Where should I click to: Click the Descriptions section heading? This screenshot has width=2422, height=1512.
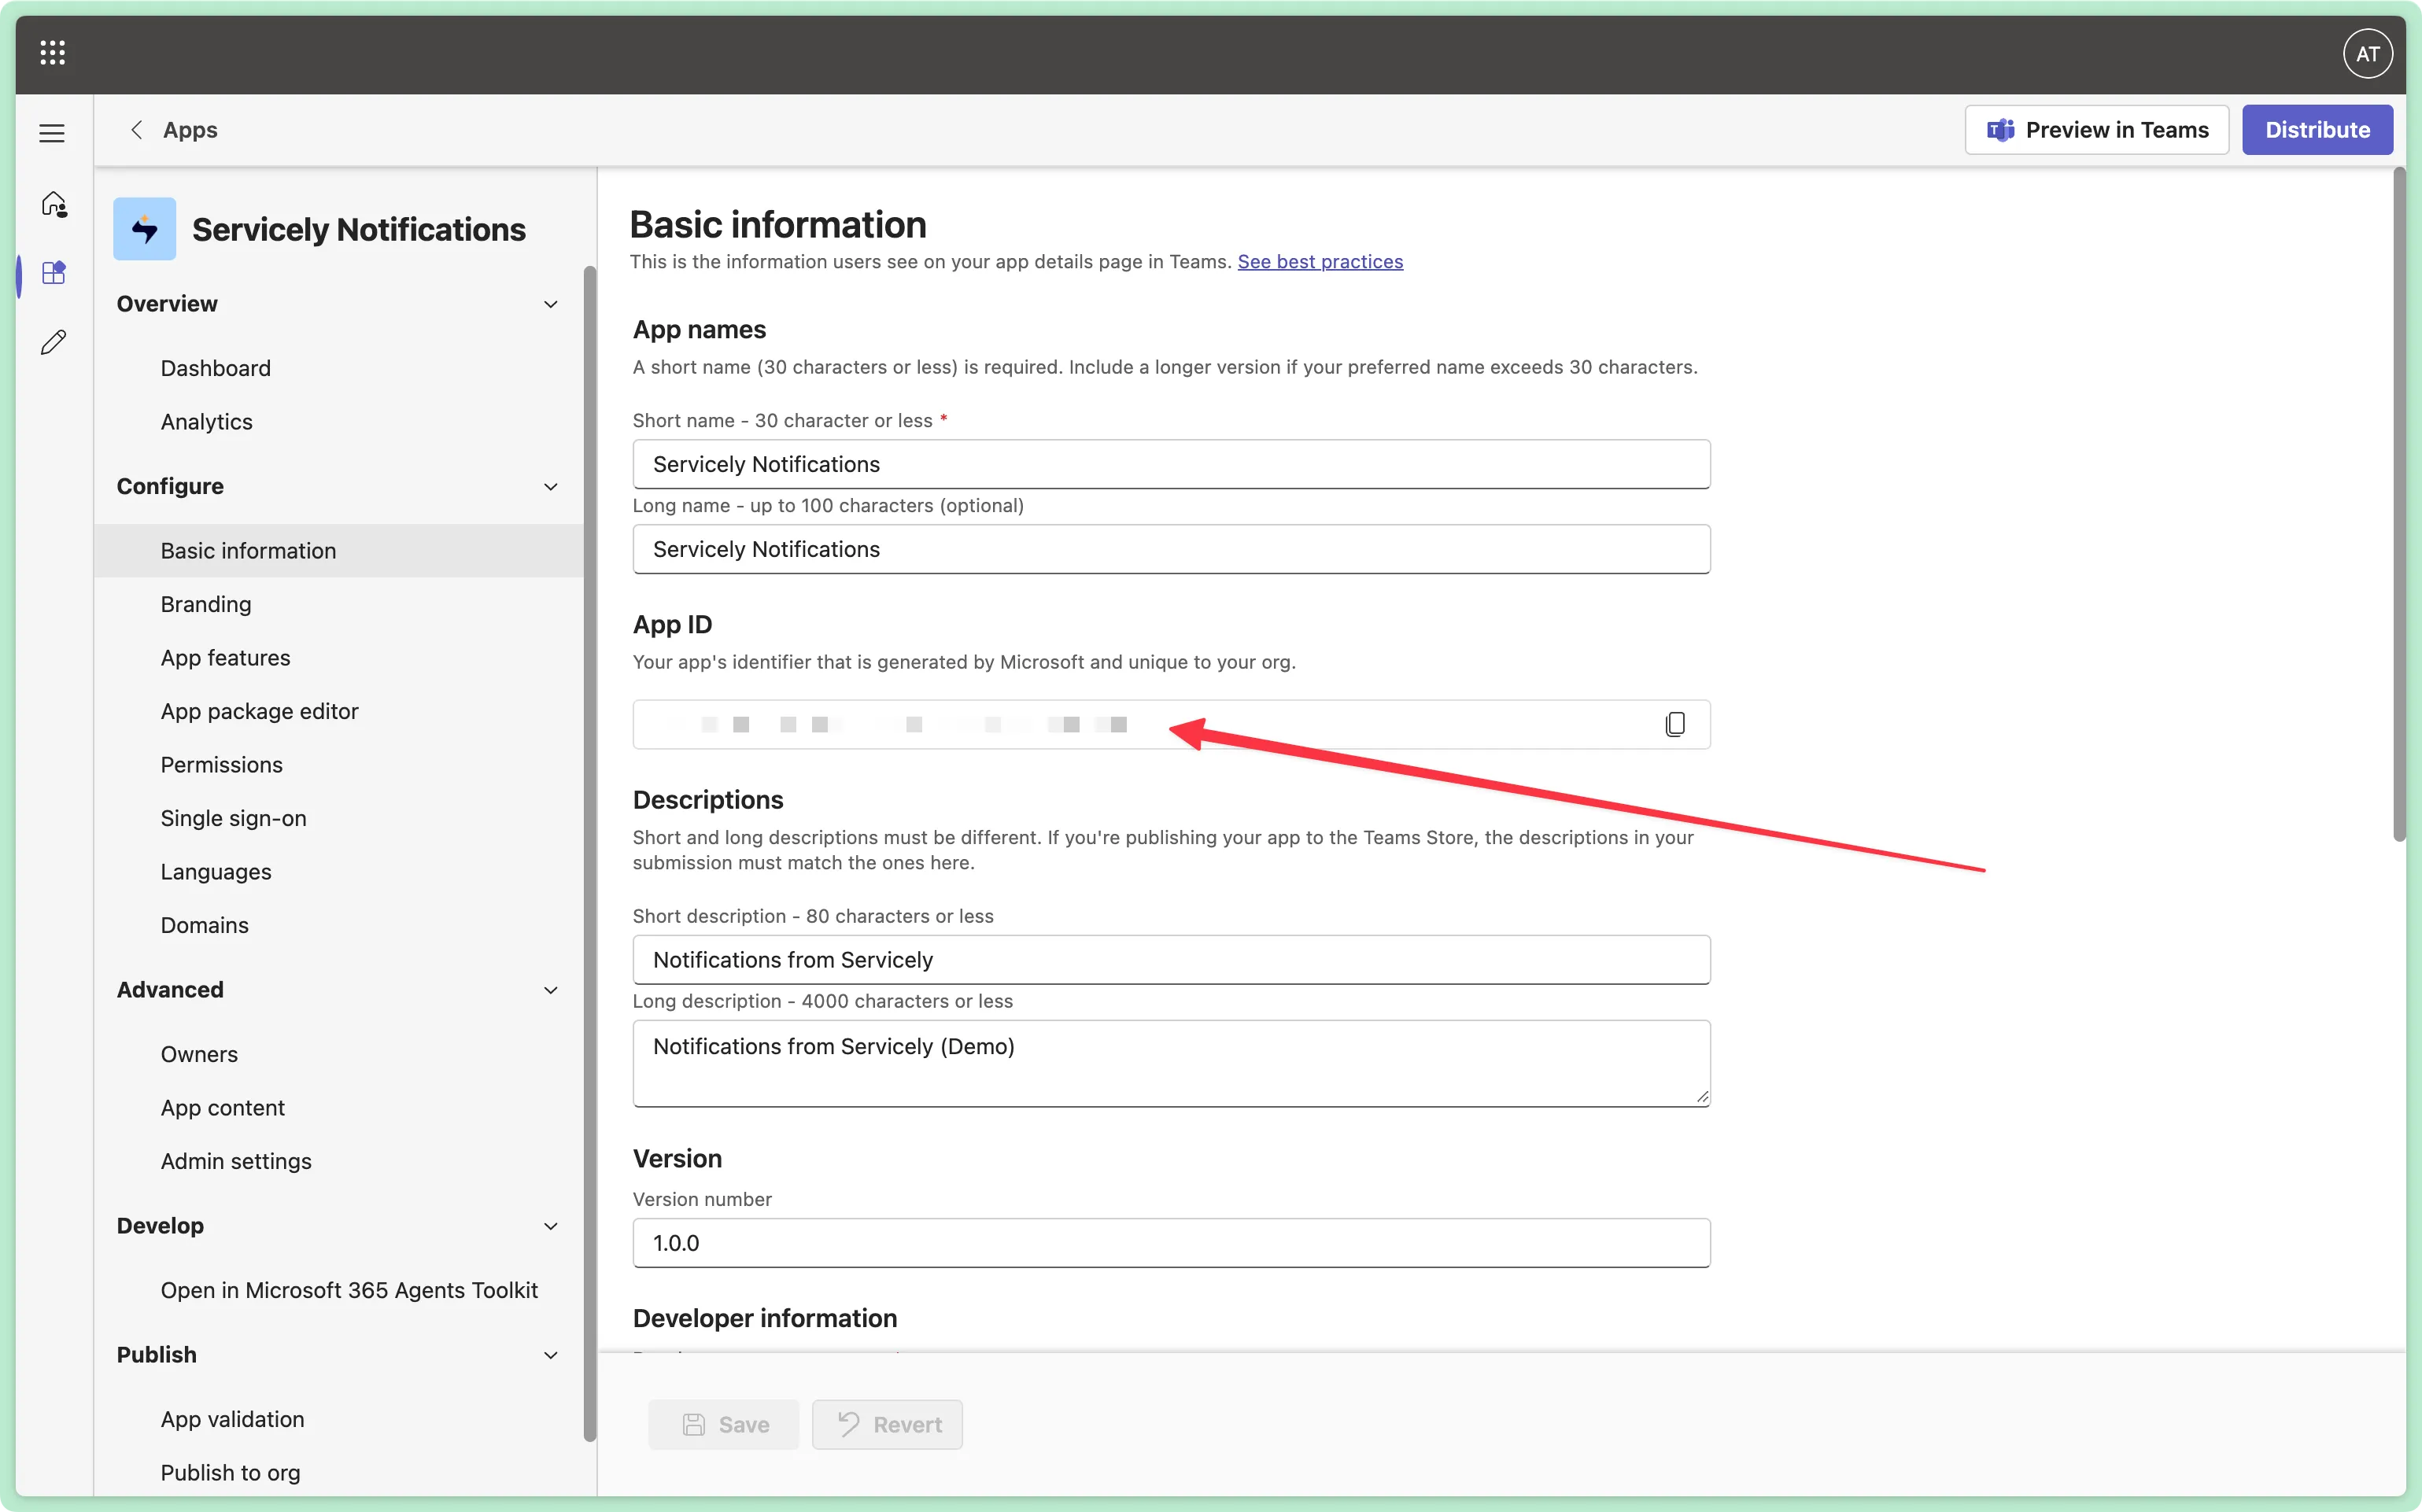point(708,800)
